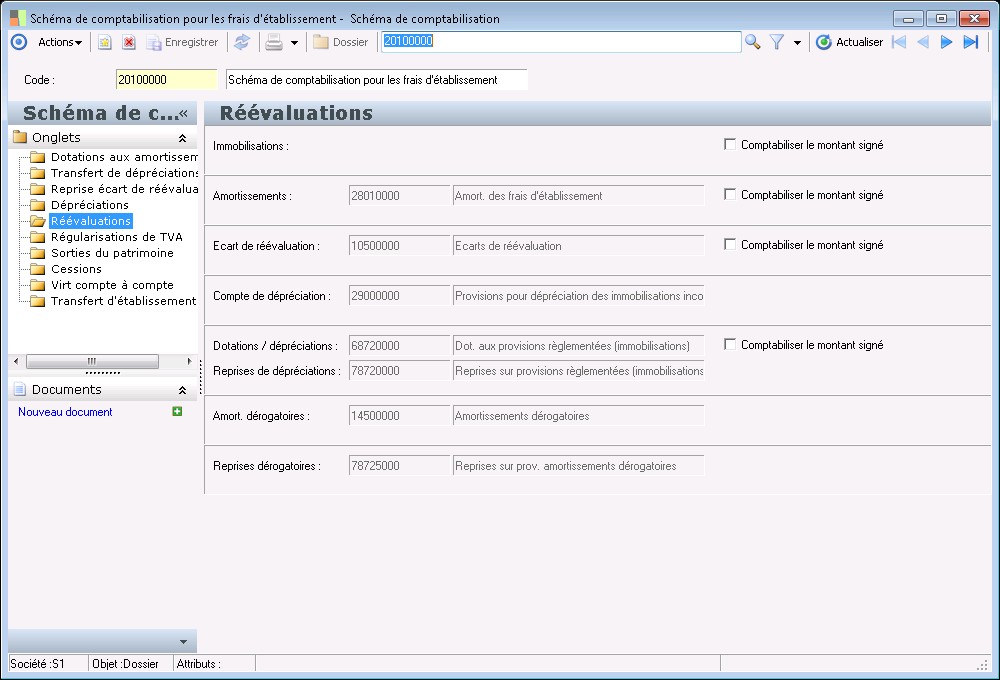The image size is (1000, 680).
Task: Click the filter funnel icon
Action: click(776, 42)
